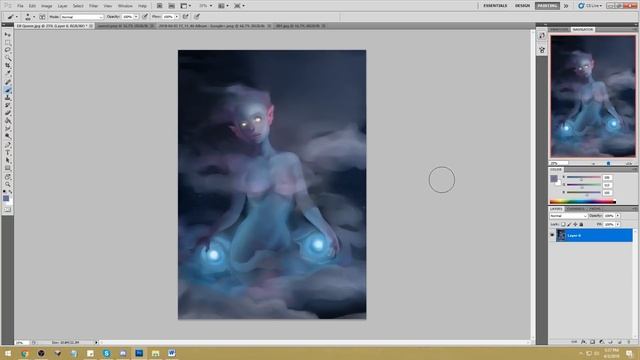
Task: Open the Opacity dropdown arrow in options bar
Action: [136, 17]
